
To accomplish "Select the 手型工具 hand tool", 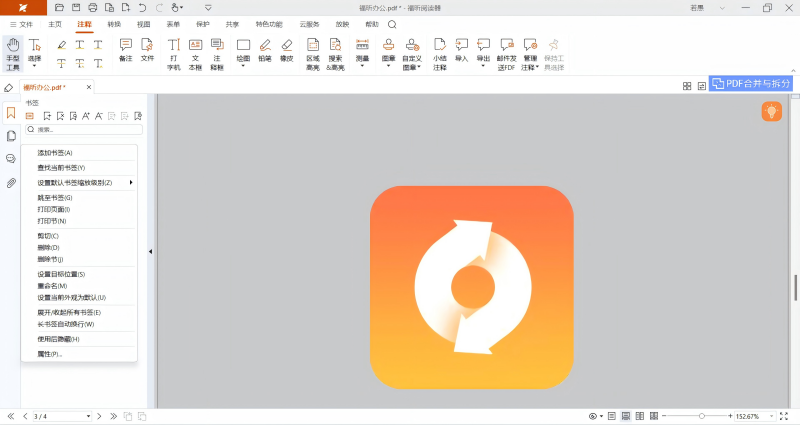I will (13, 54).
